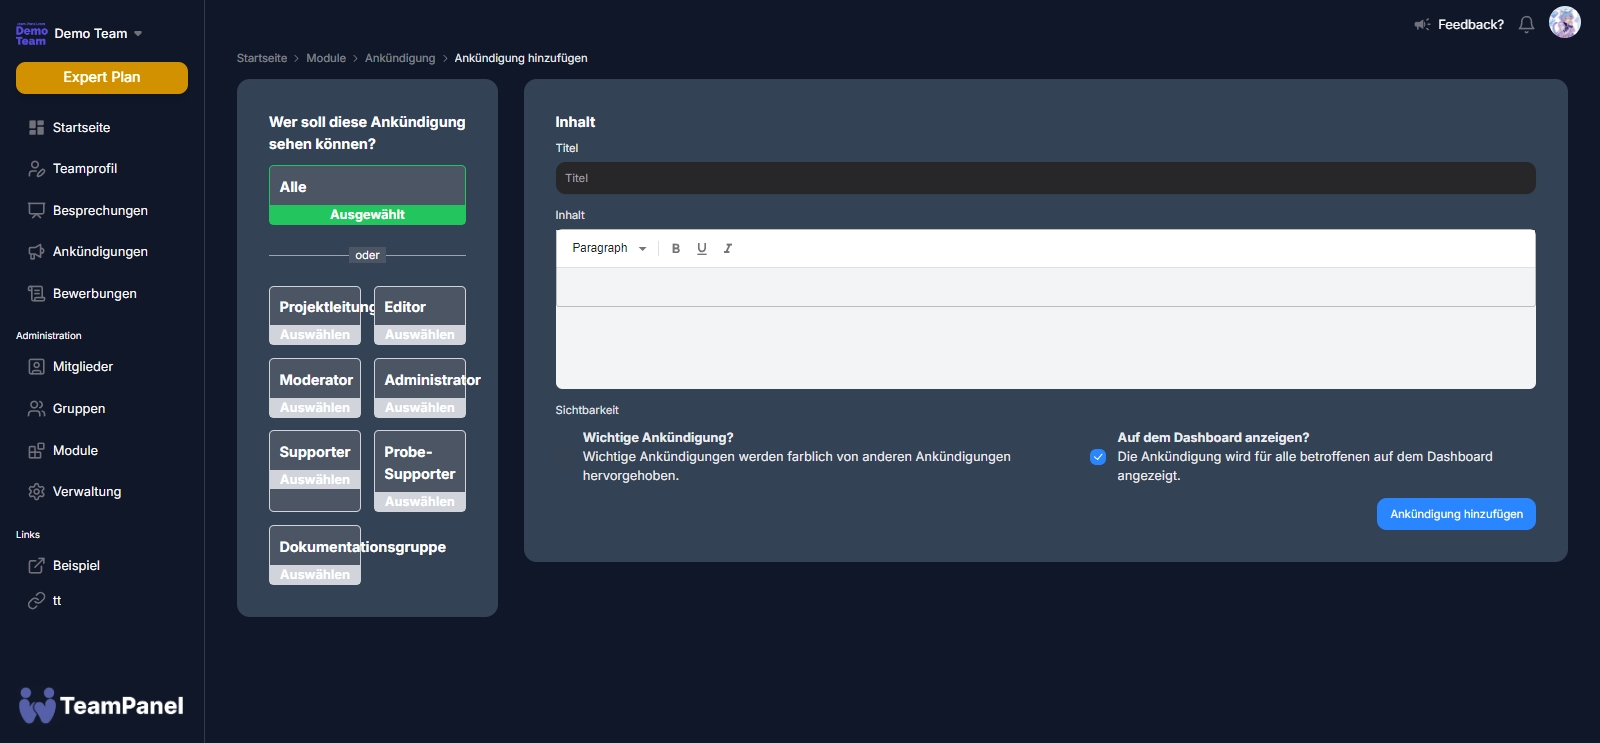Toggle underline formatting in the editor
1600x743 pixels.
(702, 249)
